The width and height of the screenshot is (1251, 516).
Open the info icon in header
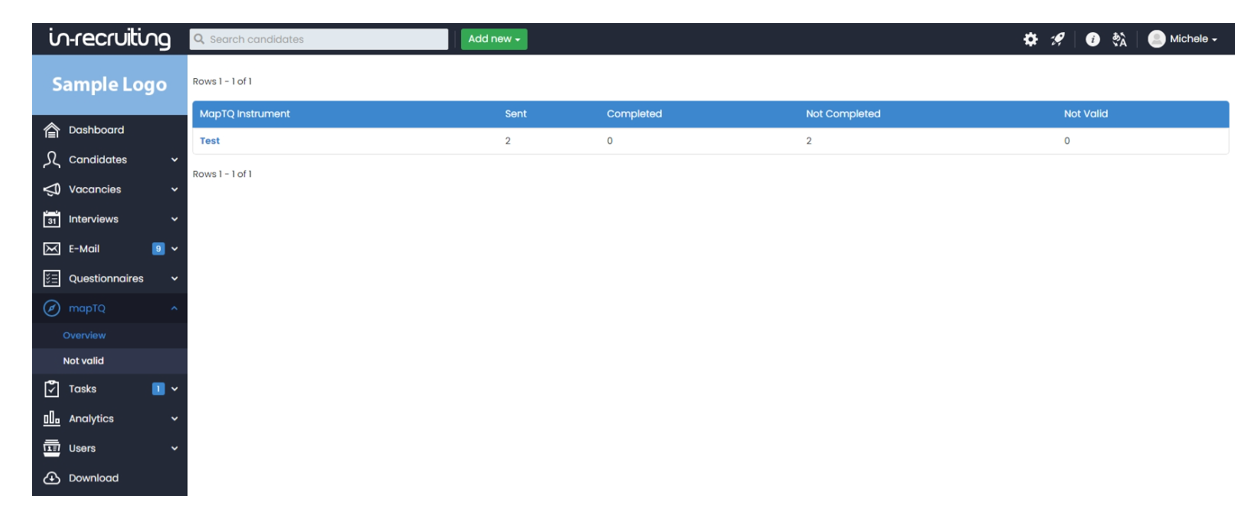(1093, 39)
